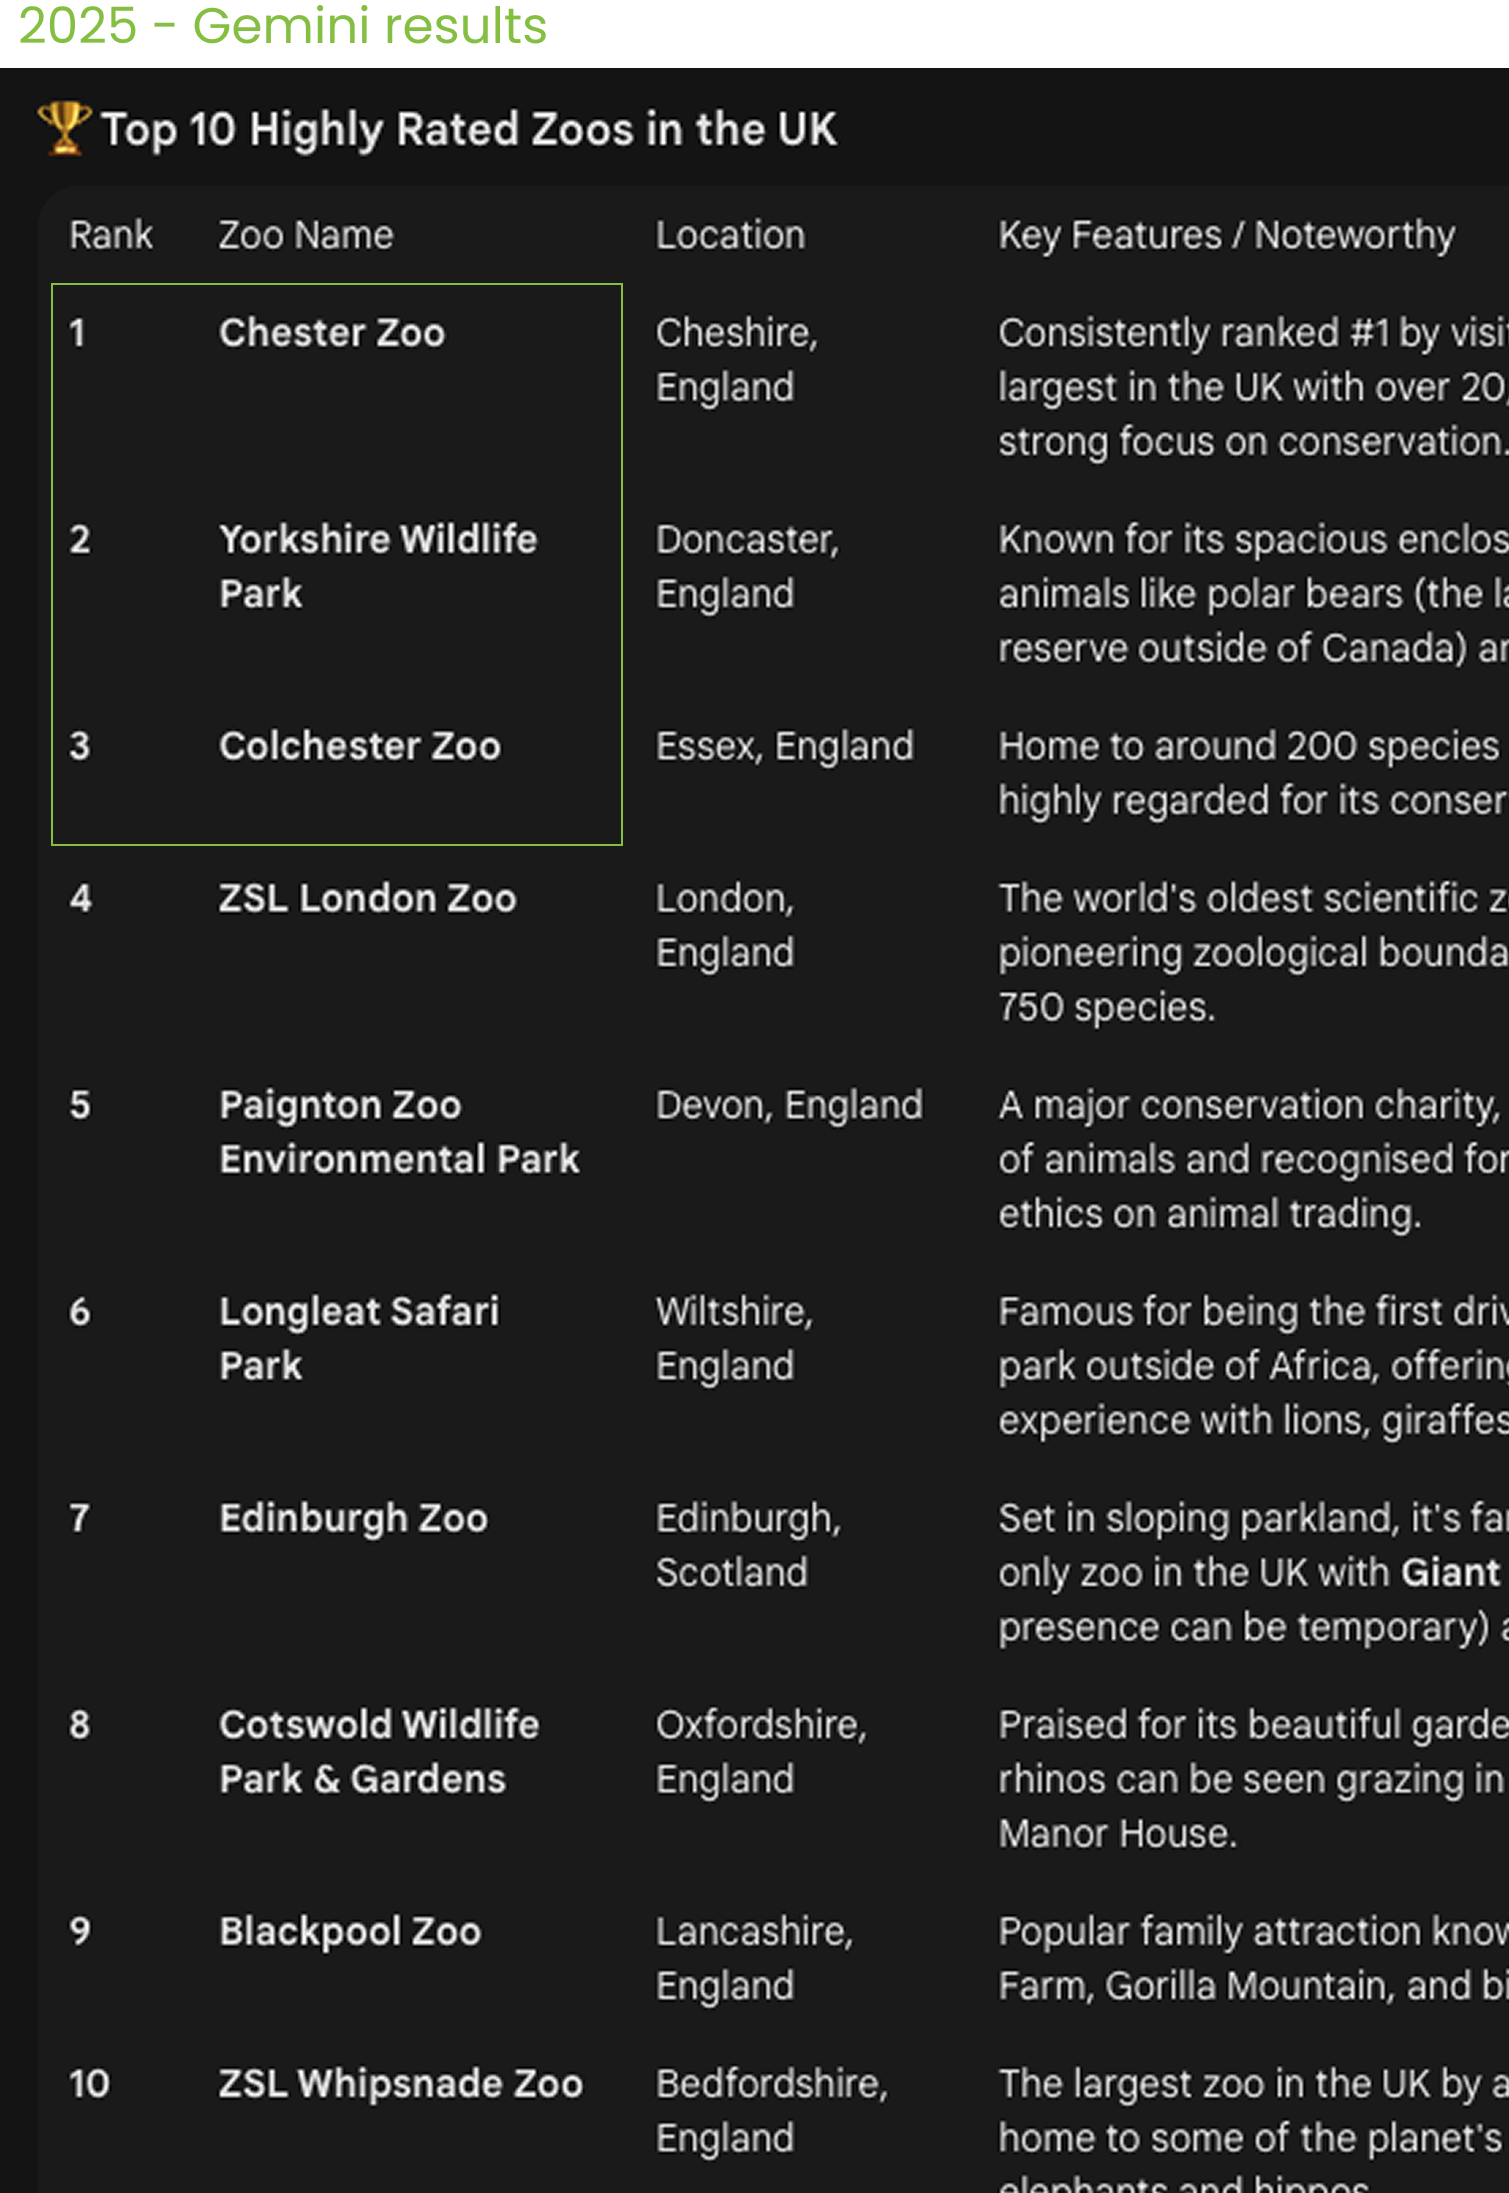This screenshot has height=2193, width=1509.
Task: Click the "Essex, England" location cell
Action: tap(784, 746)
